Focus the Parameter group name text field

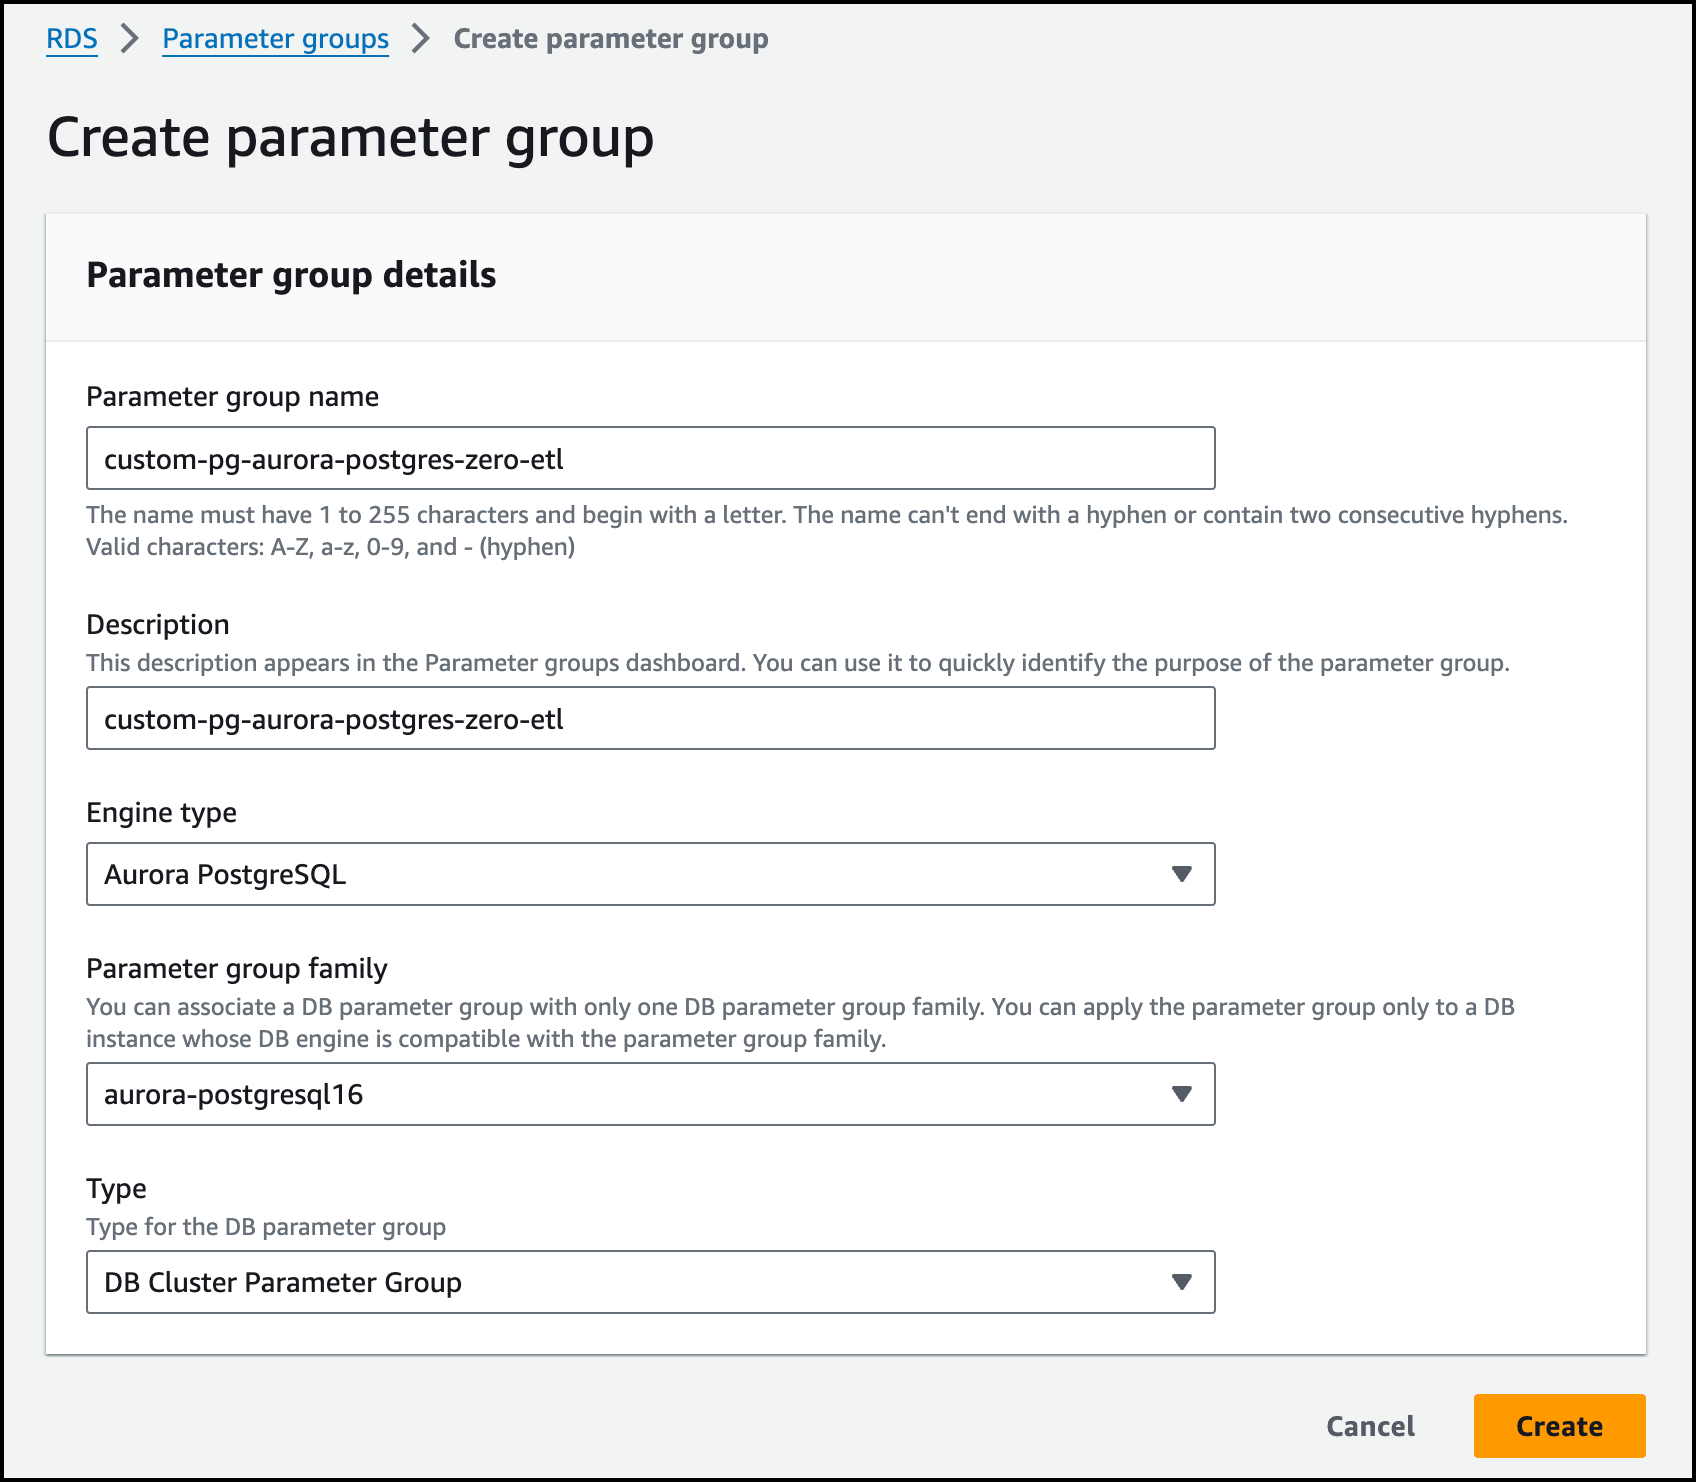point(650,458)
